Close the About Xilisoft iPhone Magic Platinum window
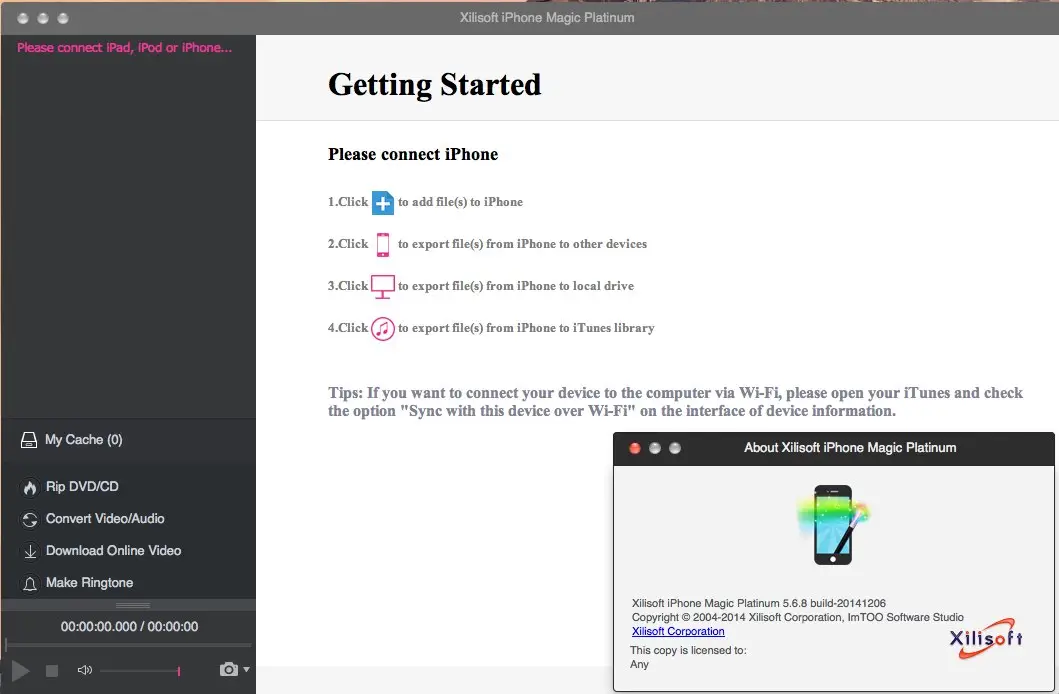Image resolution: width=1059 pixels, height=694 pixels. (x=635, y=448)
